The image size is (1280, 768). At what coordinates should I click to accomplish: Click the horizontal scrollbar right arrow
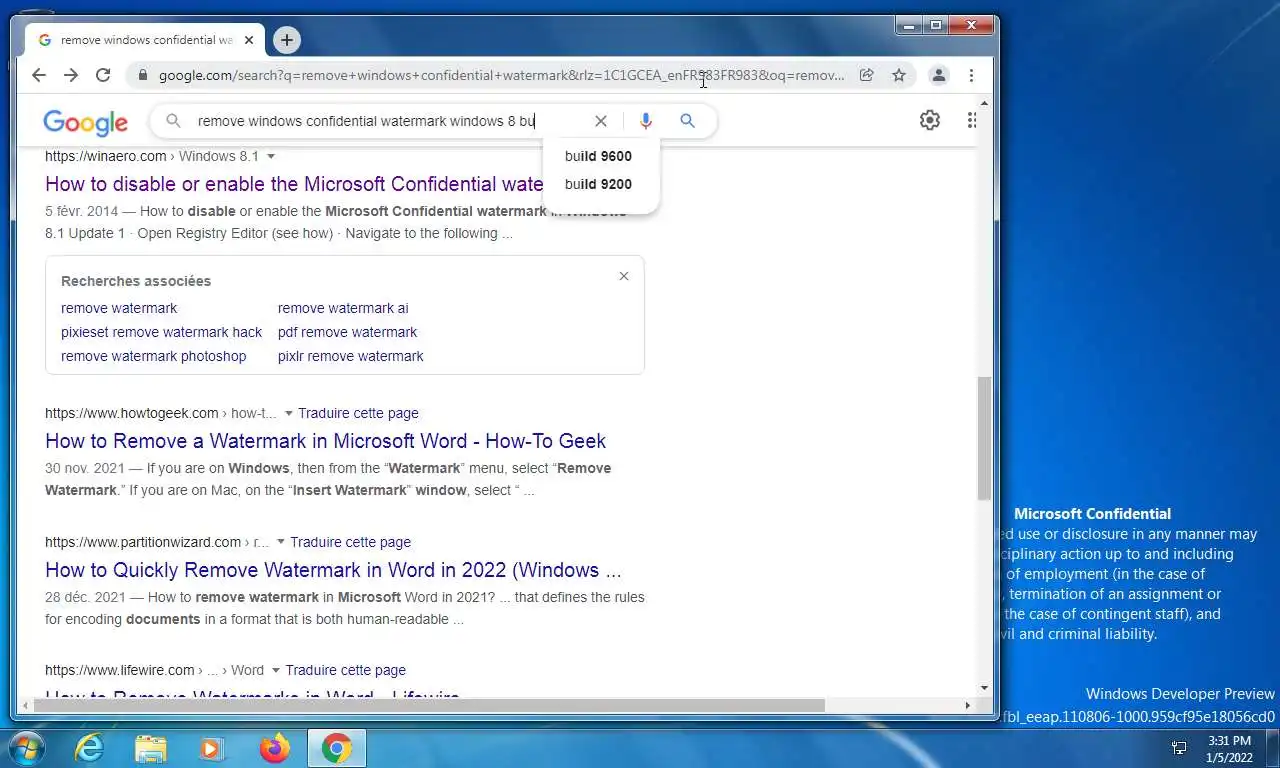point(967,705)
